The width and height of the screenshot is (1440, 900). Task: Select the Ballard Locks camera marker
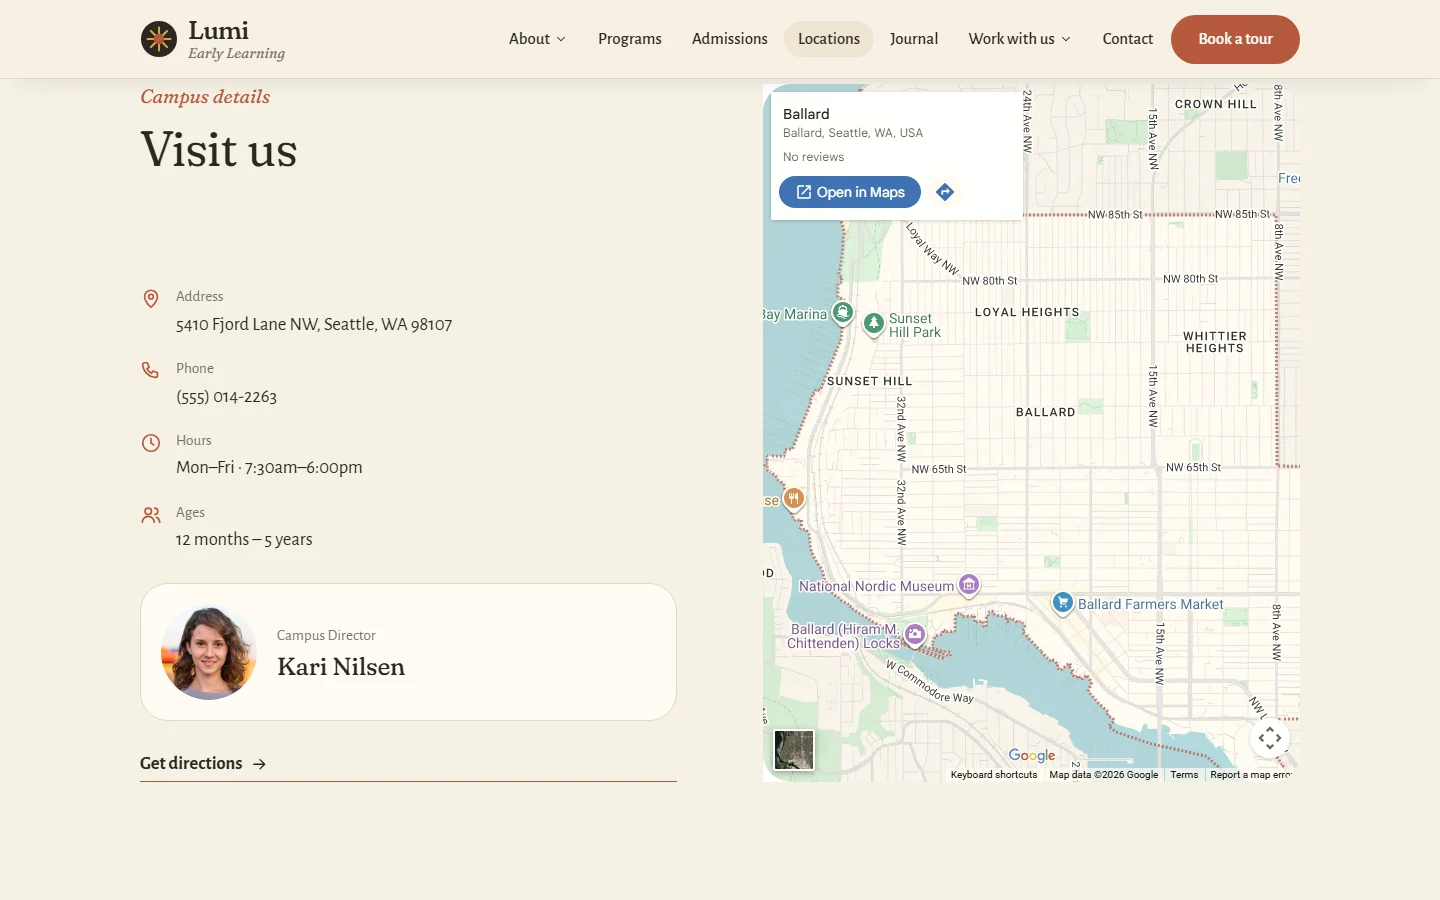tap(915, 634)
